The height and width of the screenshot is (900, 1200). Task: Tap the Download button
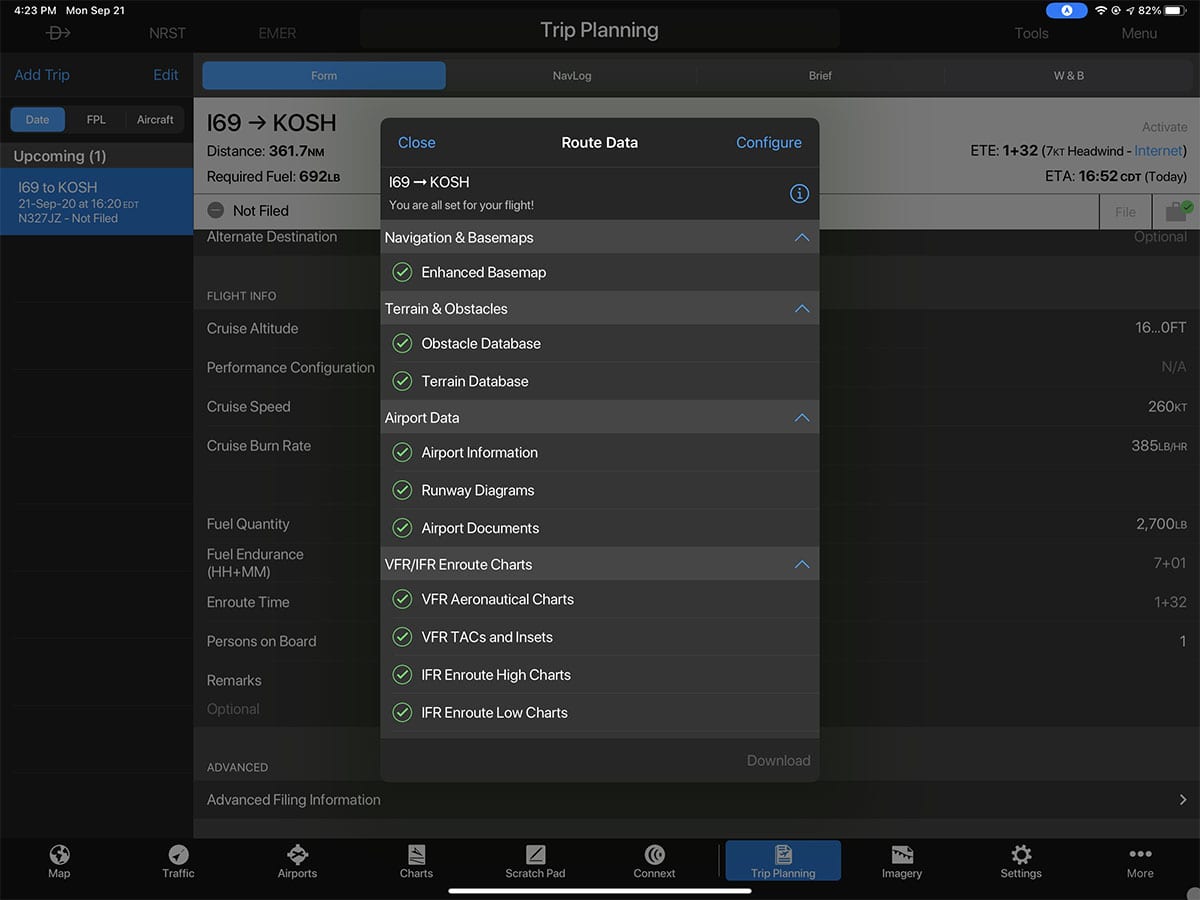click(x=778, y=761)
